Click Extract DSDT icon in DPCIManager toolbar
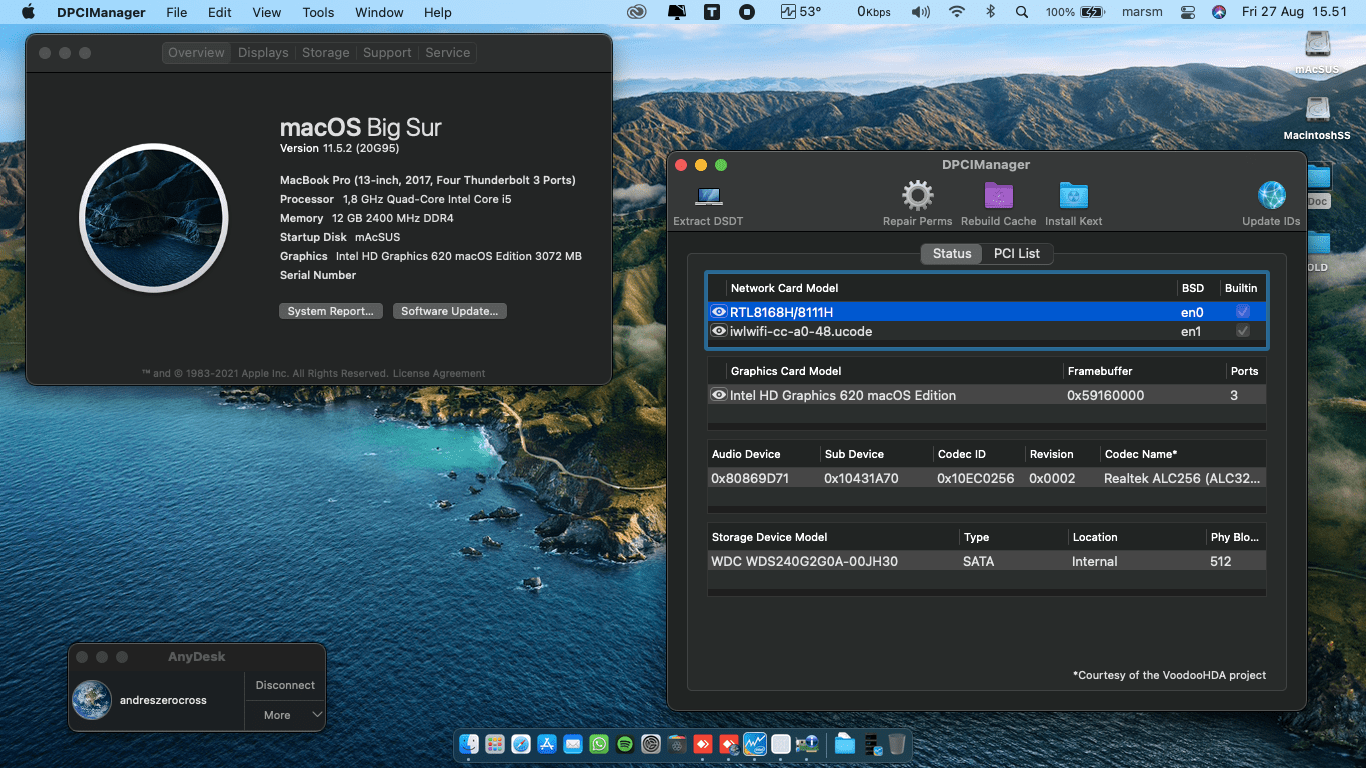 (708, 196)
